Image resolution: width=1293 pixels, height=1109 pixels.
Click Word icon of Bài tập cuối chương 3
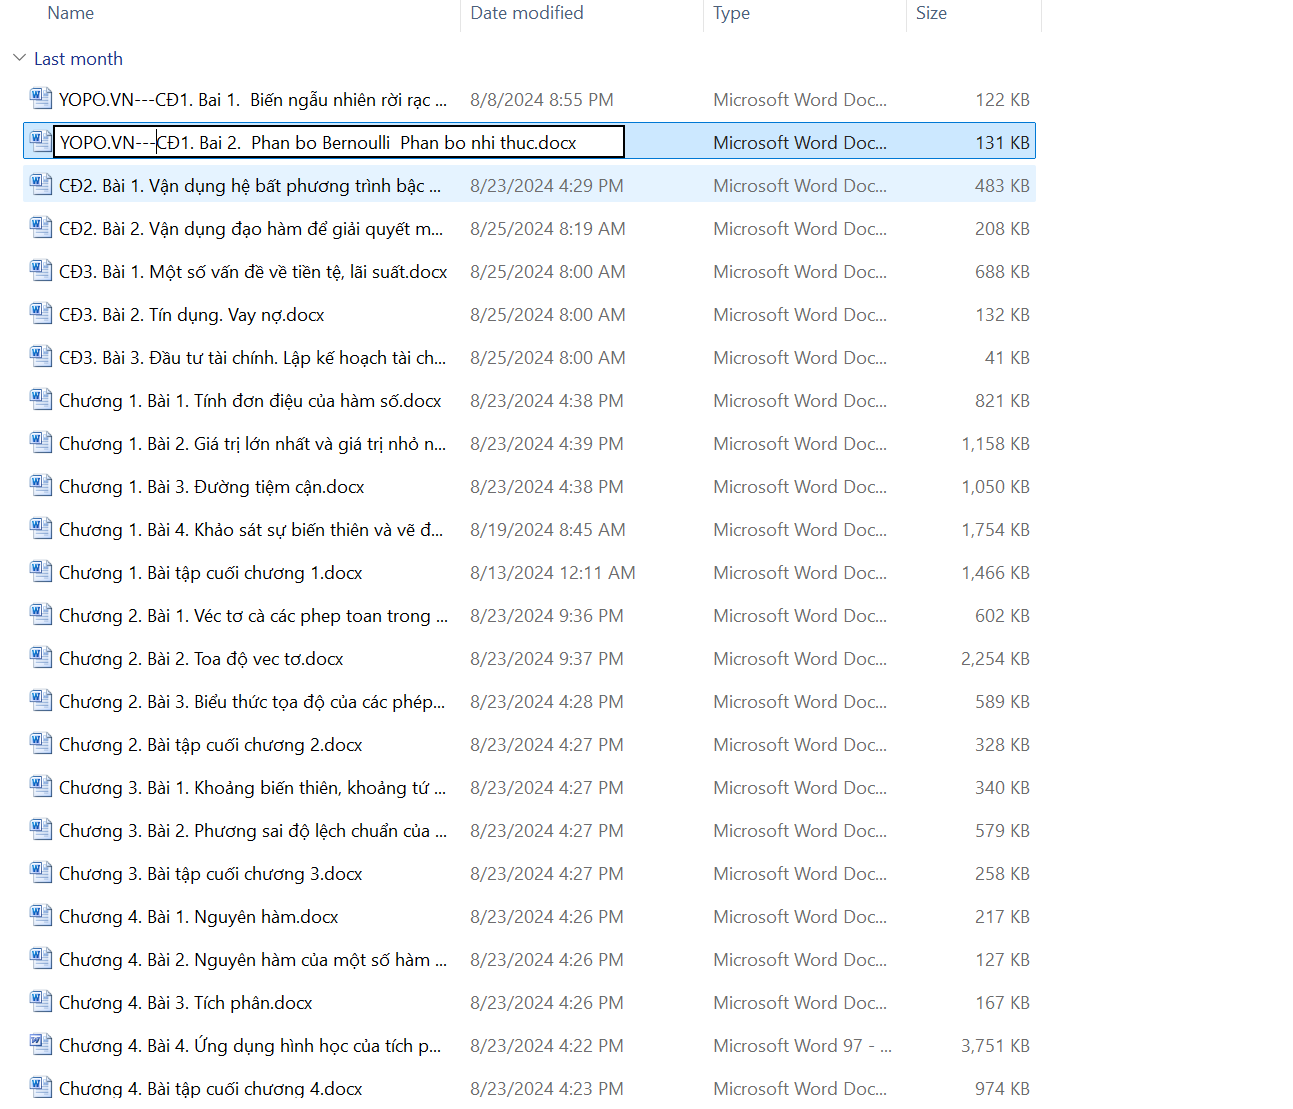click(x=41, y=872)
